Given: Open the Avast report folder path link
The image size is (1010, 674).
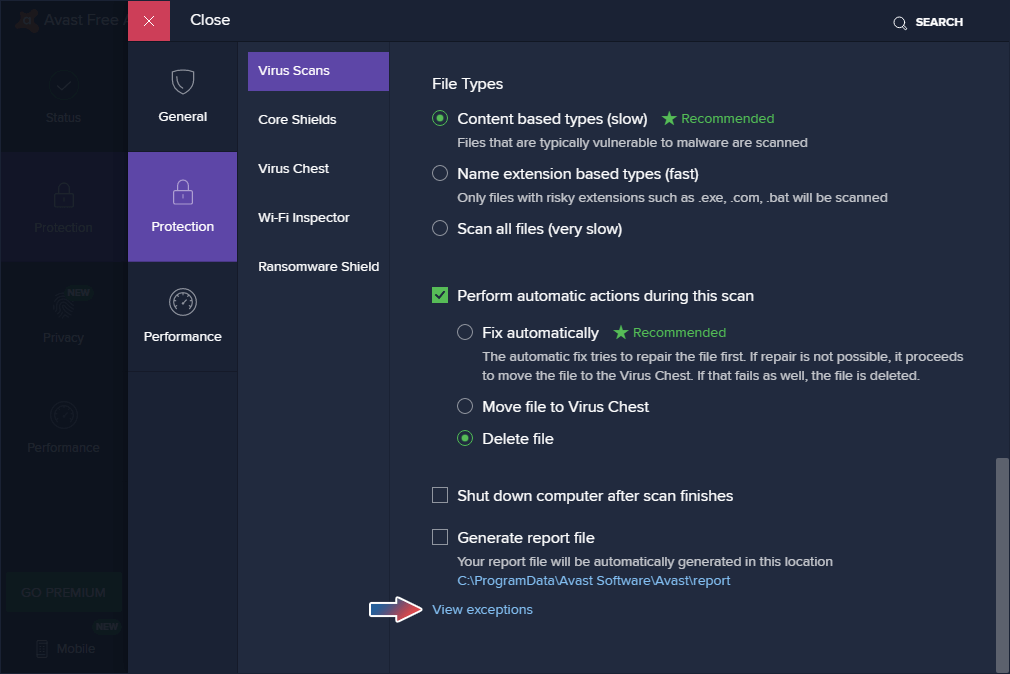Looking at the screenshot, I should pyautogui.click(x=593, y=581).
